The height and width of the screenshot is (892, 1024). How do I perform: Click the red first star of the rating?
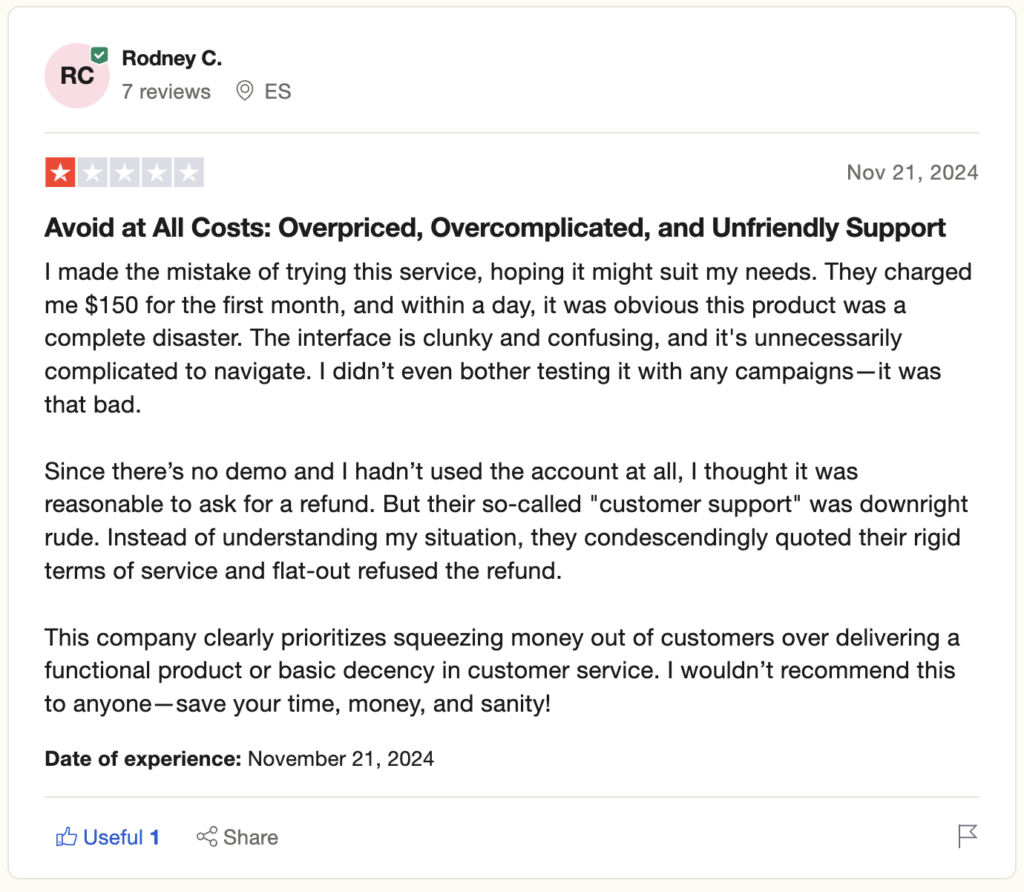point(60,172)
